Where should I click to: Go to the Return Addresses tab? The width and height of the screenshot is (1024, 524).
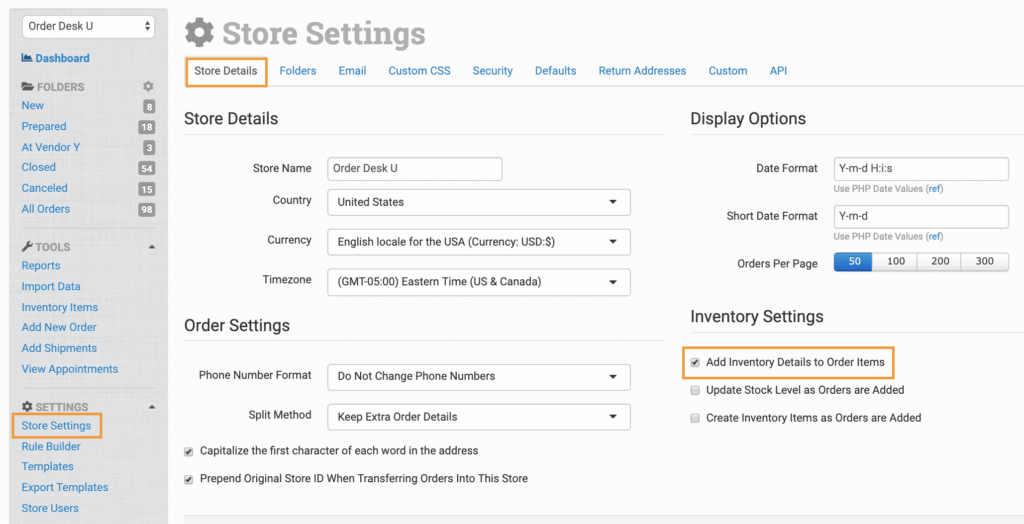pos(642,71)
